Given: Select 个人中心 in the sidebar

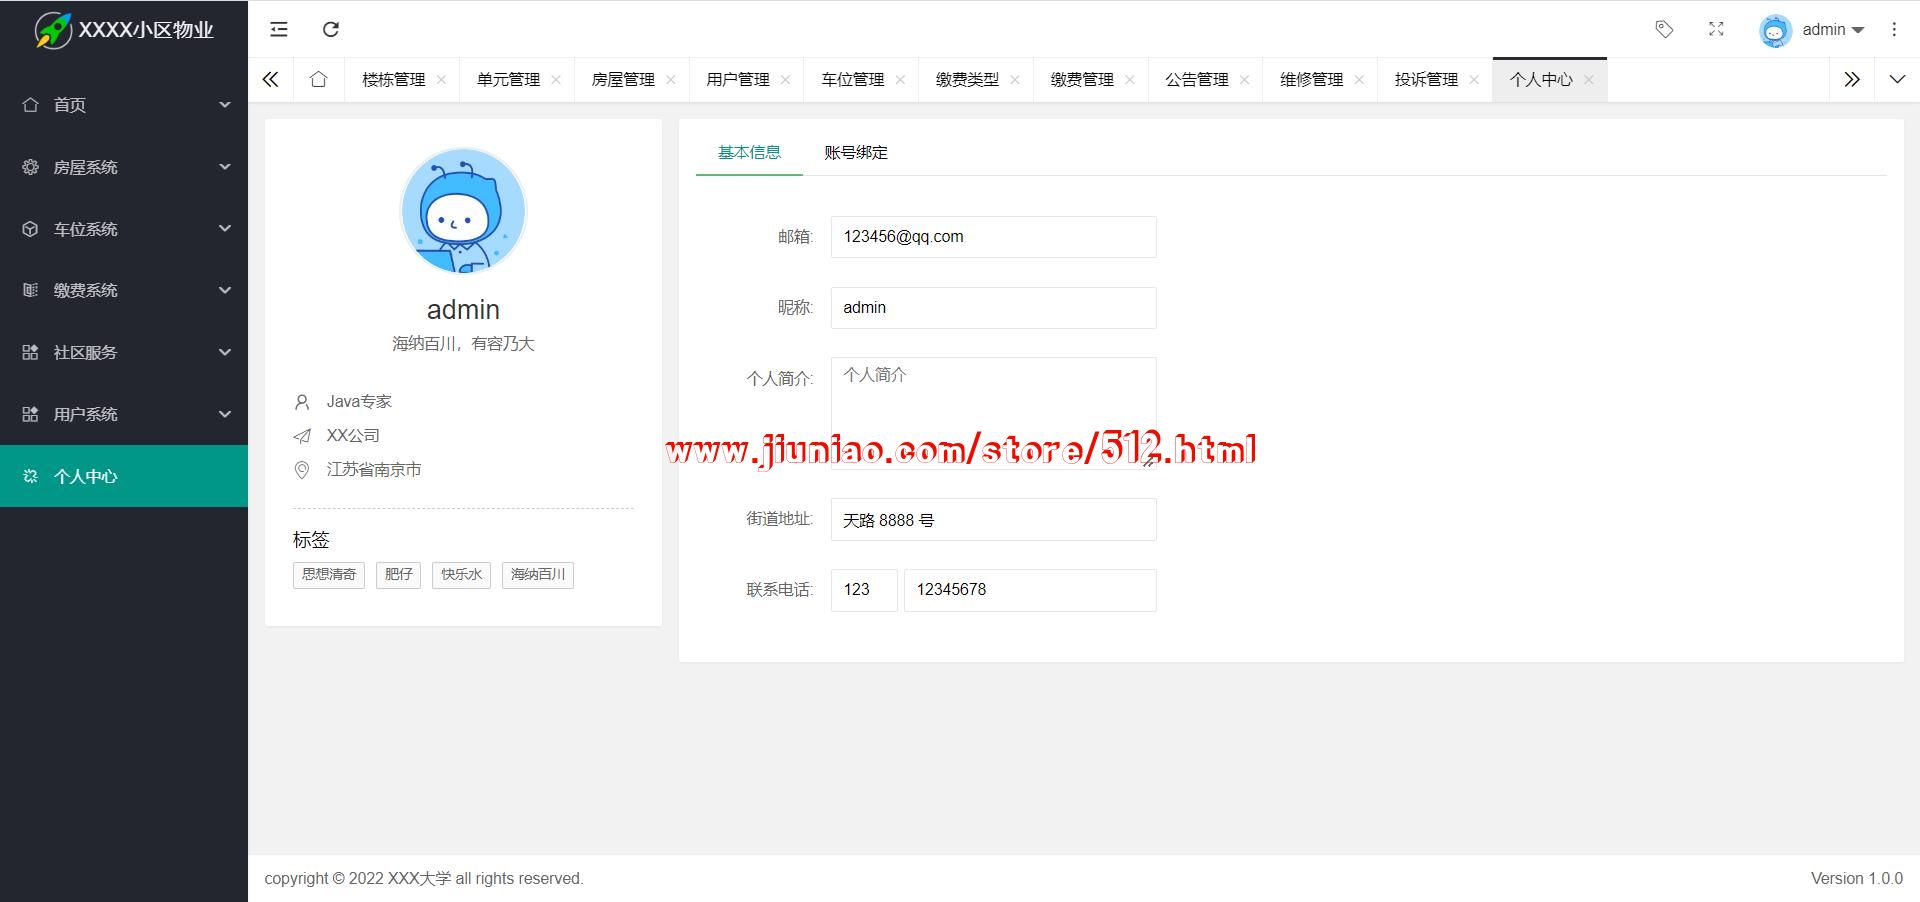Looking at the screenshot, I should pos(124,476).
